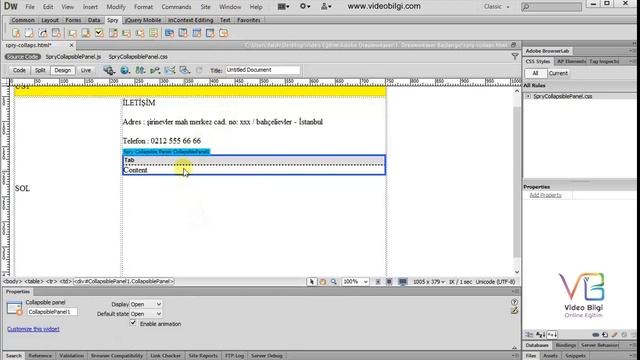Open the Default state dropdown

coord(146,314)
